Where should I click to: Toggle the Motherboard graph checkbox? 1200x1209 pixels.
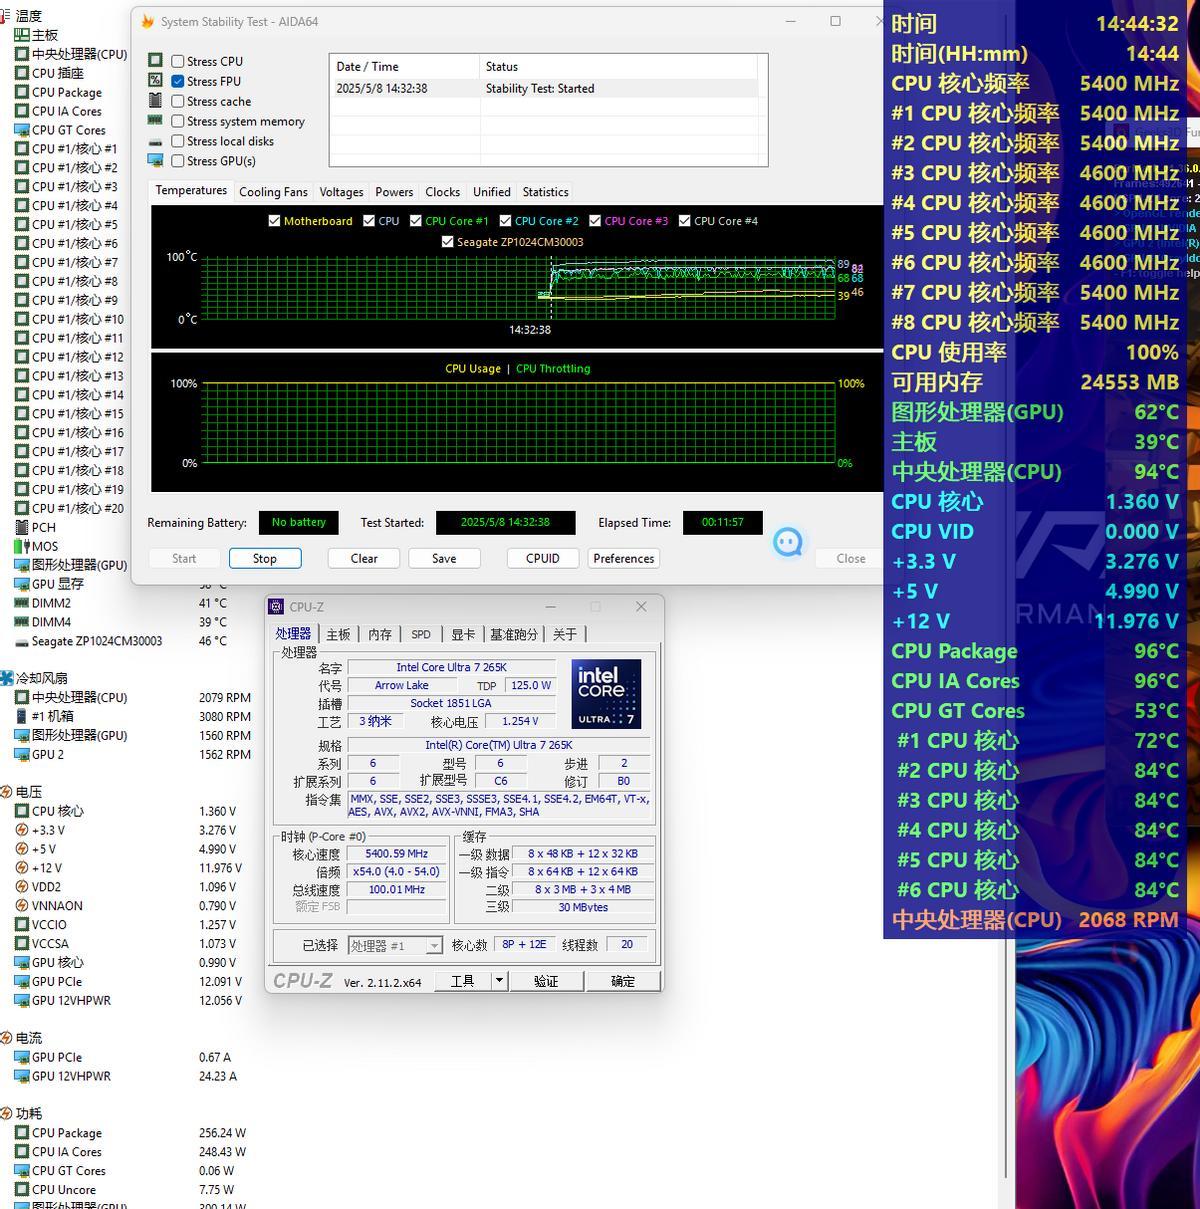click(x=274, y=221)
